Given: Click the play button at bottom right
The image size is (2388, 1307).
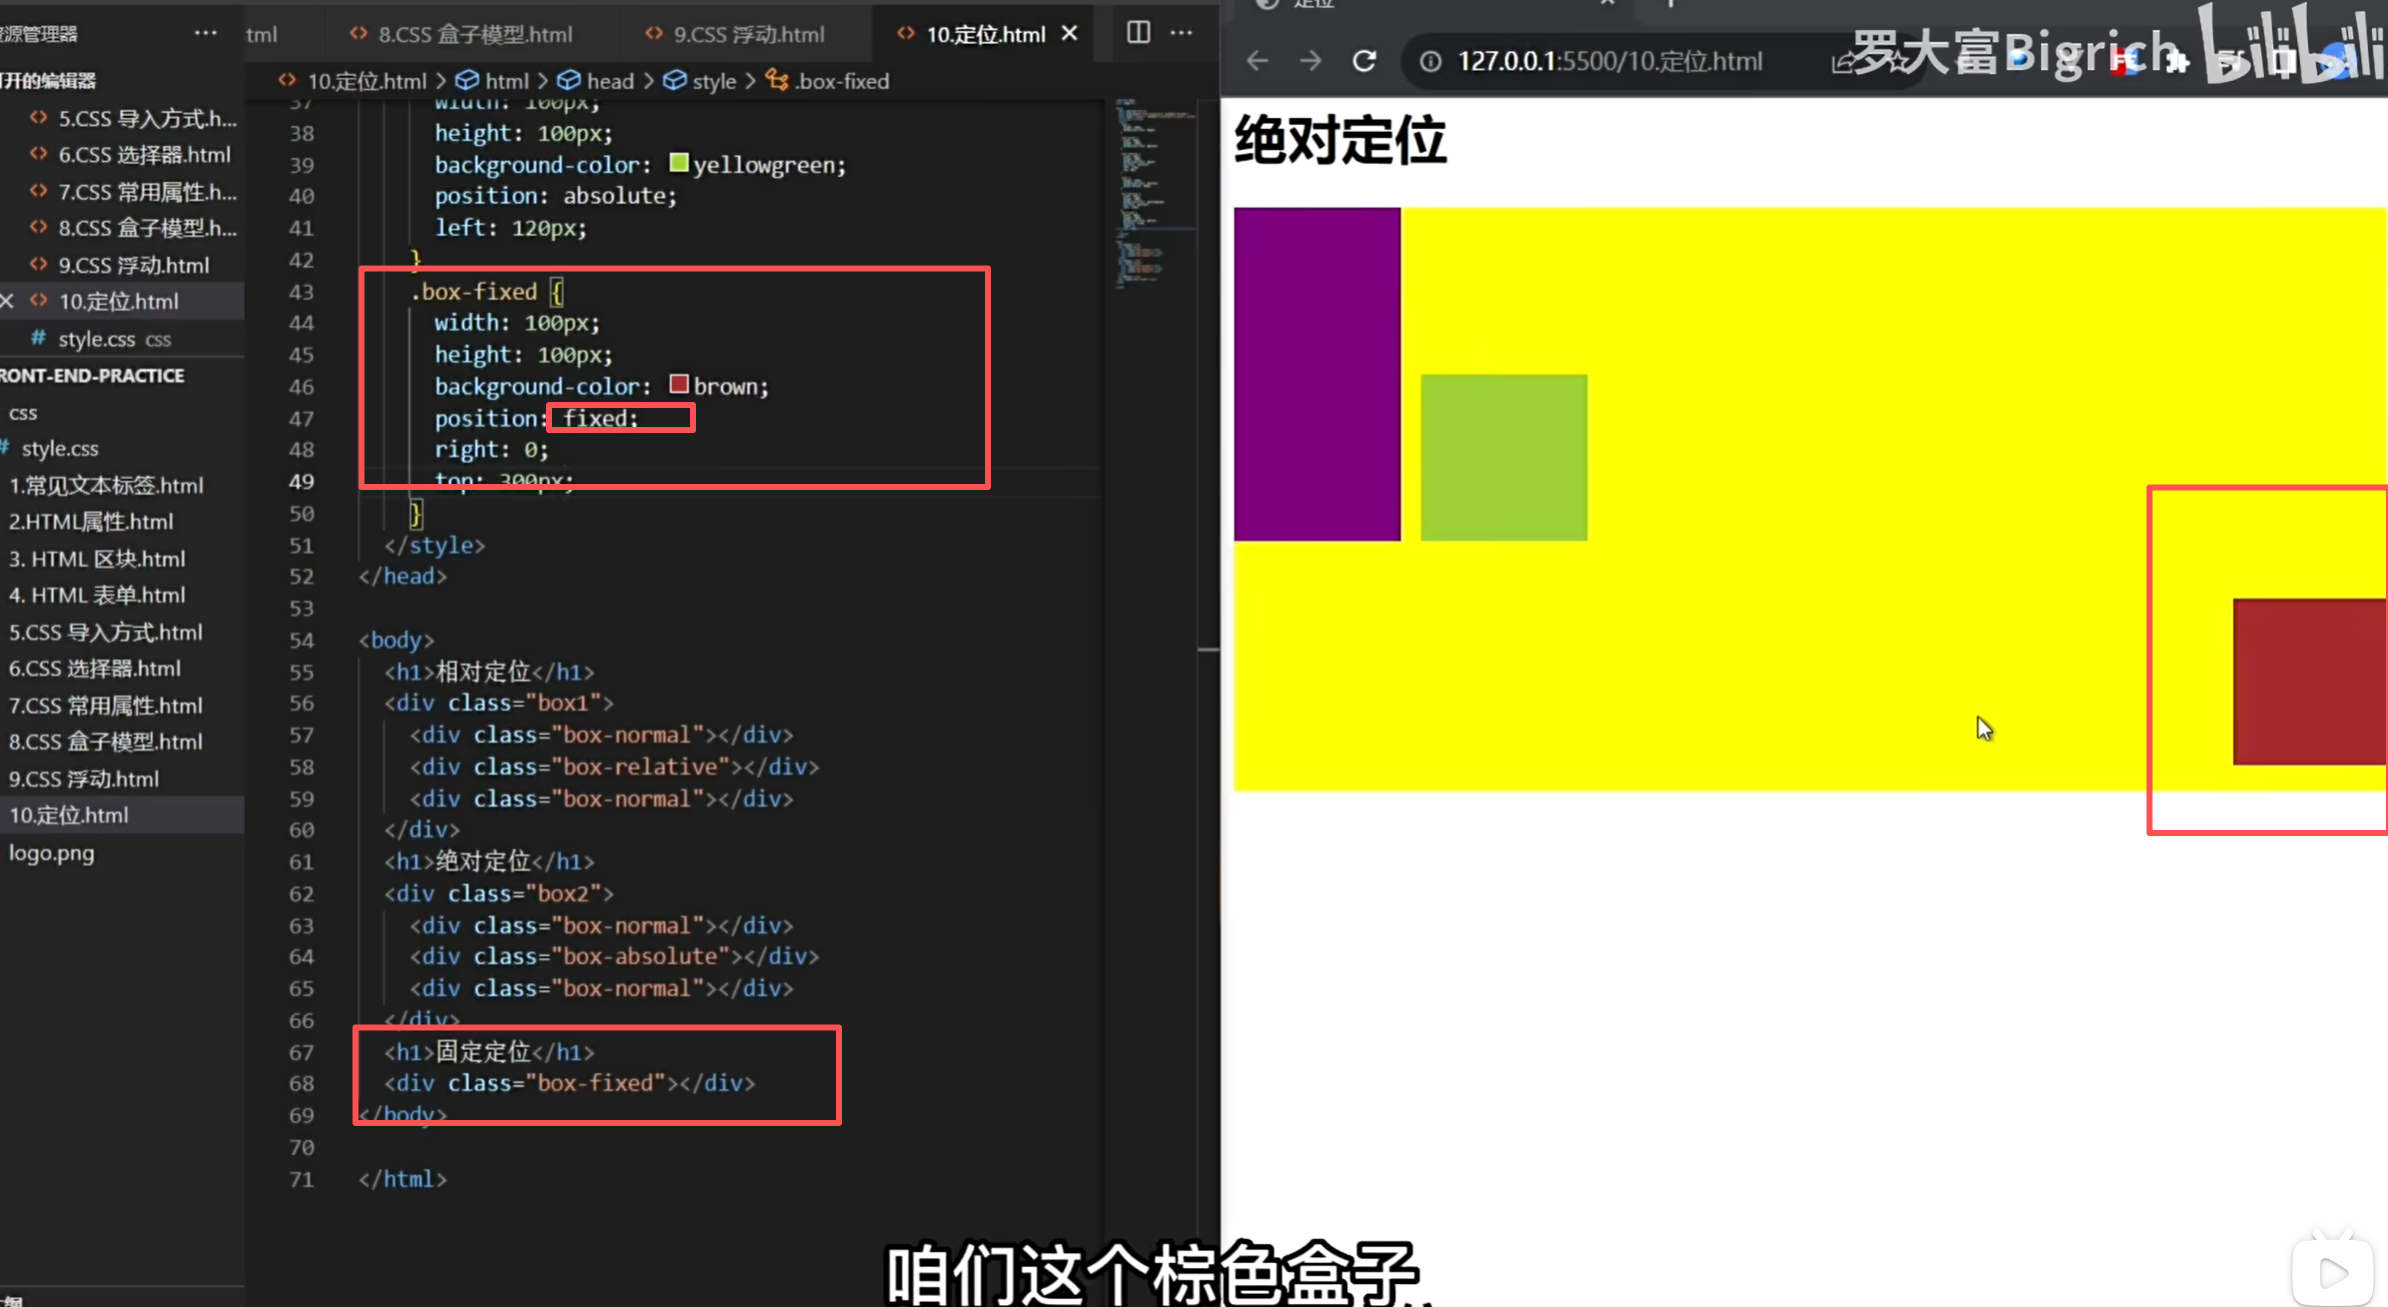Looking at the screenshot, I should tap(2332, 1272).
